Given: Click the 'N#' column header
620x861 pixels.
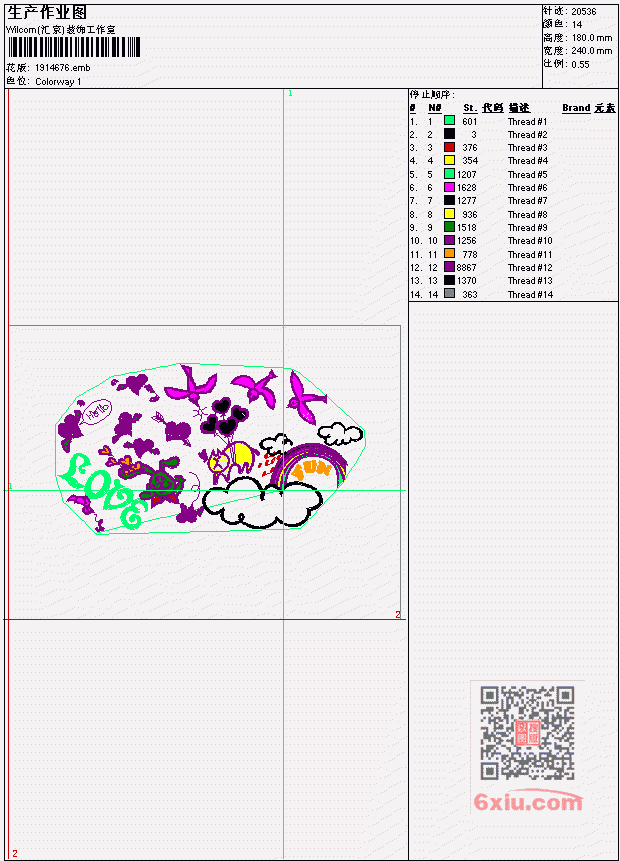Looking at the screenshot, I should (x=434, y=108).
